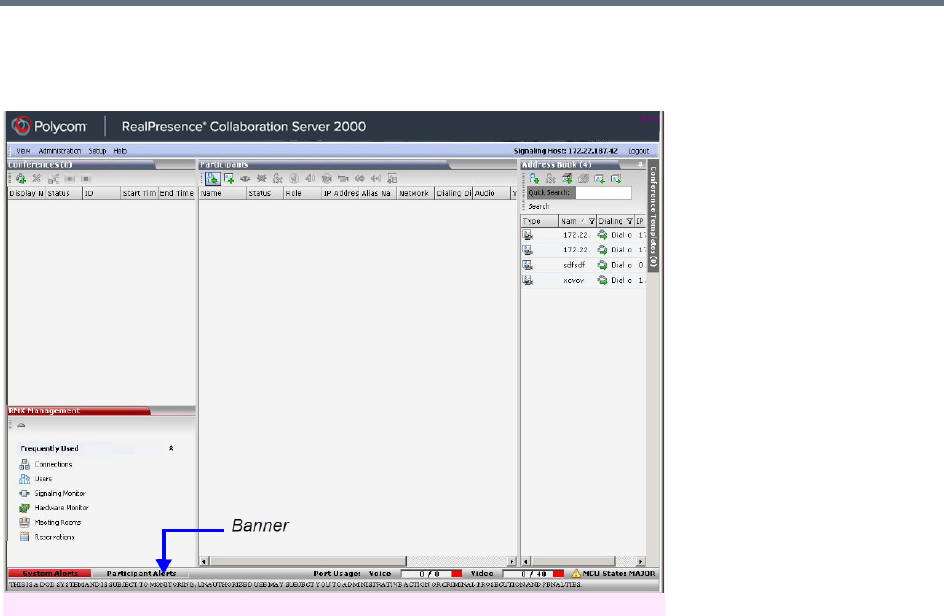Click the Add Participant From Address Book icon

click(x=229, y=178)
